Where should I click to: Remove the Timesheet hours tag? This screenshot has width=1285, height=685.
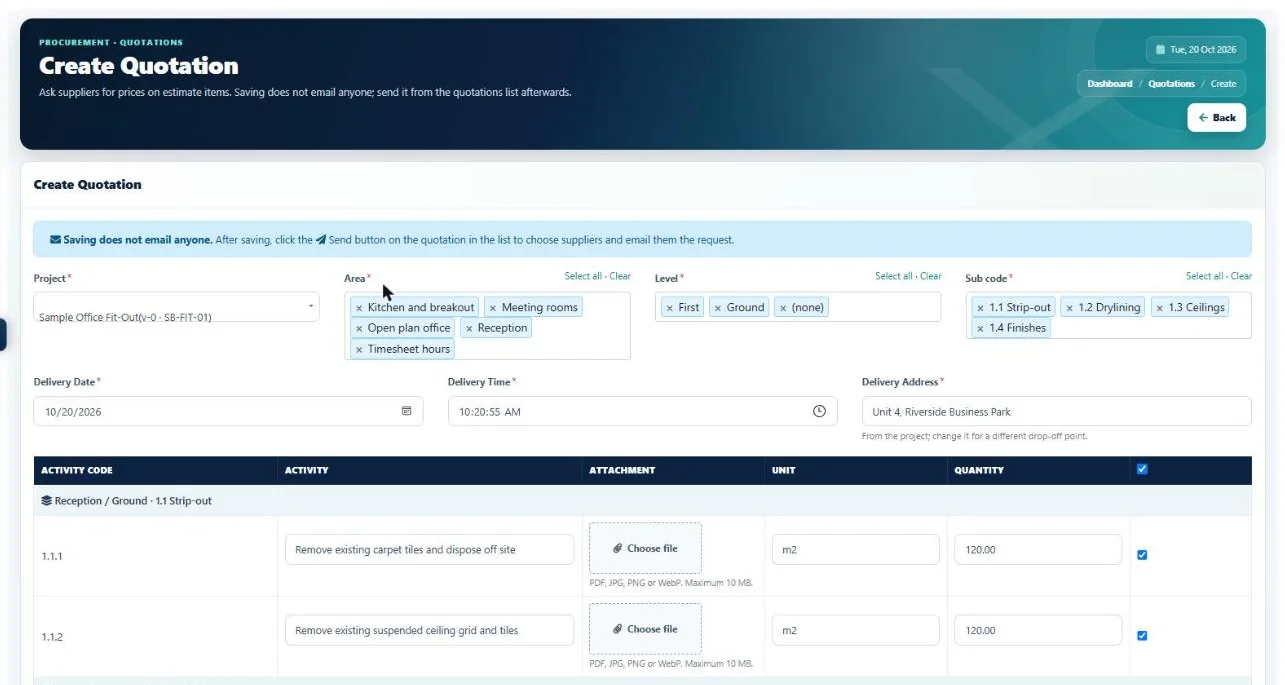359,349
